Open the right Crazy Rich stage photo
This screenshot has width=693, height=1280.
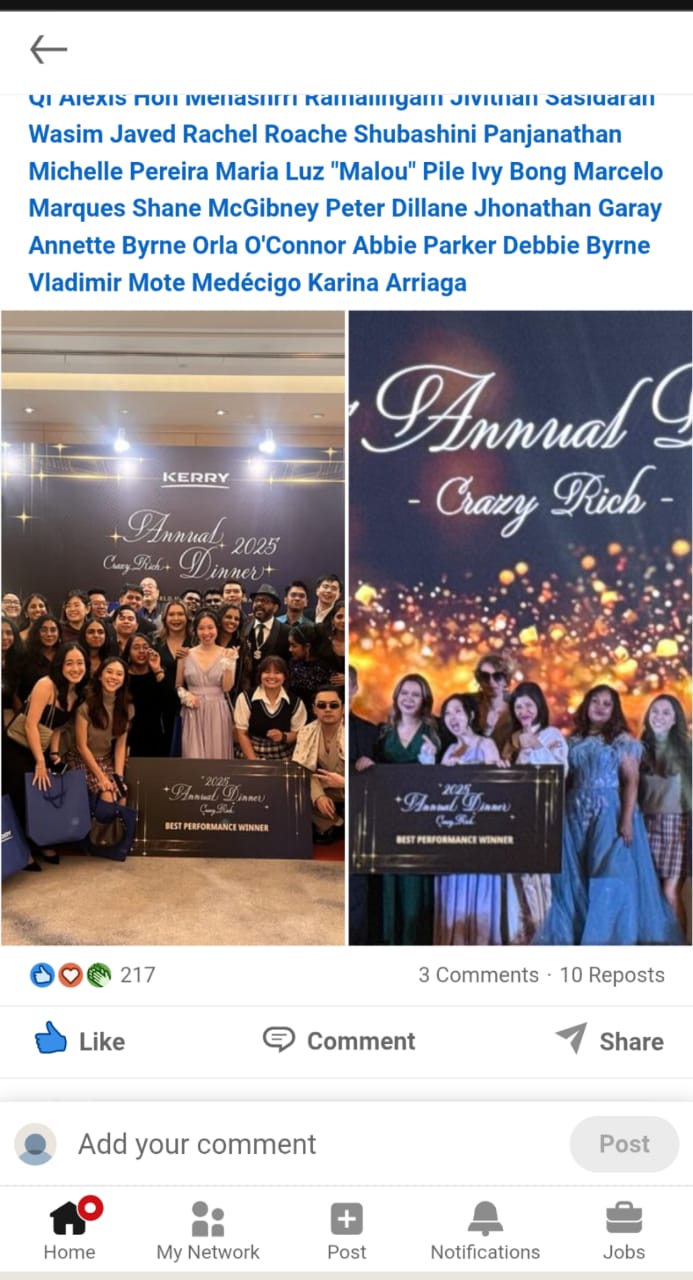click(x=520, y=627)
